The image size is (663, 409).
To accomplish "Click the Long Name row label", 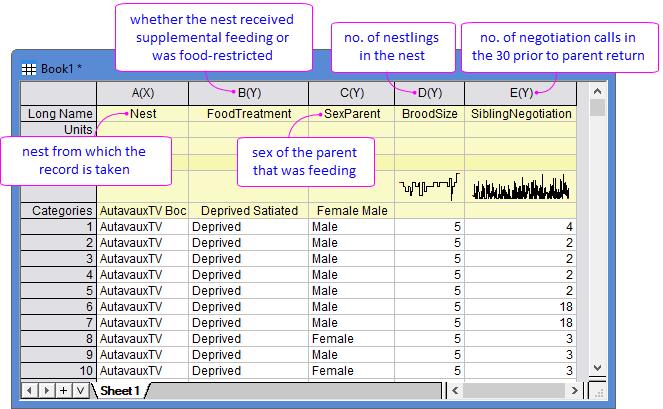I will (x=59, y=114).
